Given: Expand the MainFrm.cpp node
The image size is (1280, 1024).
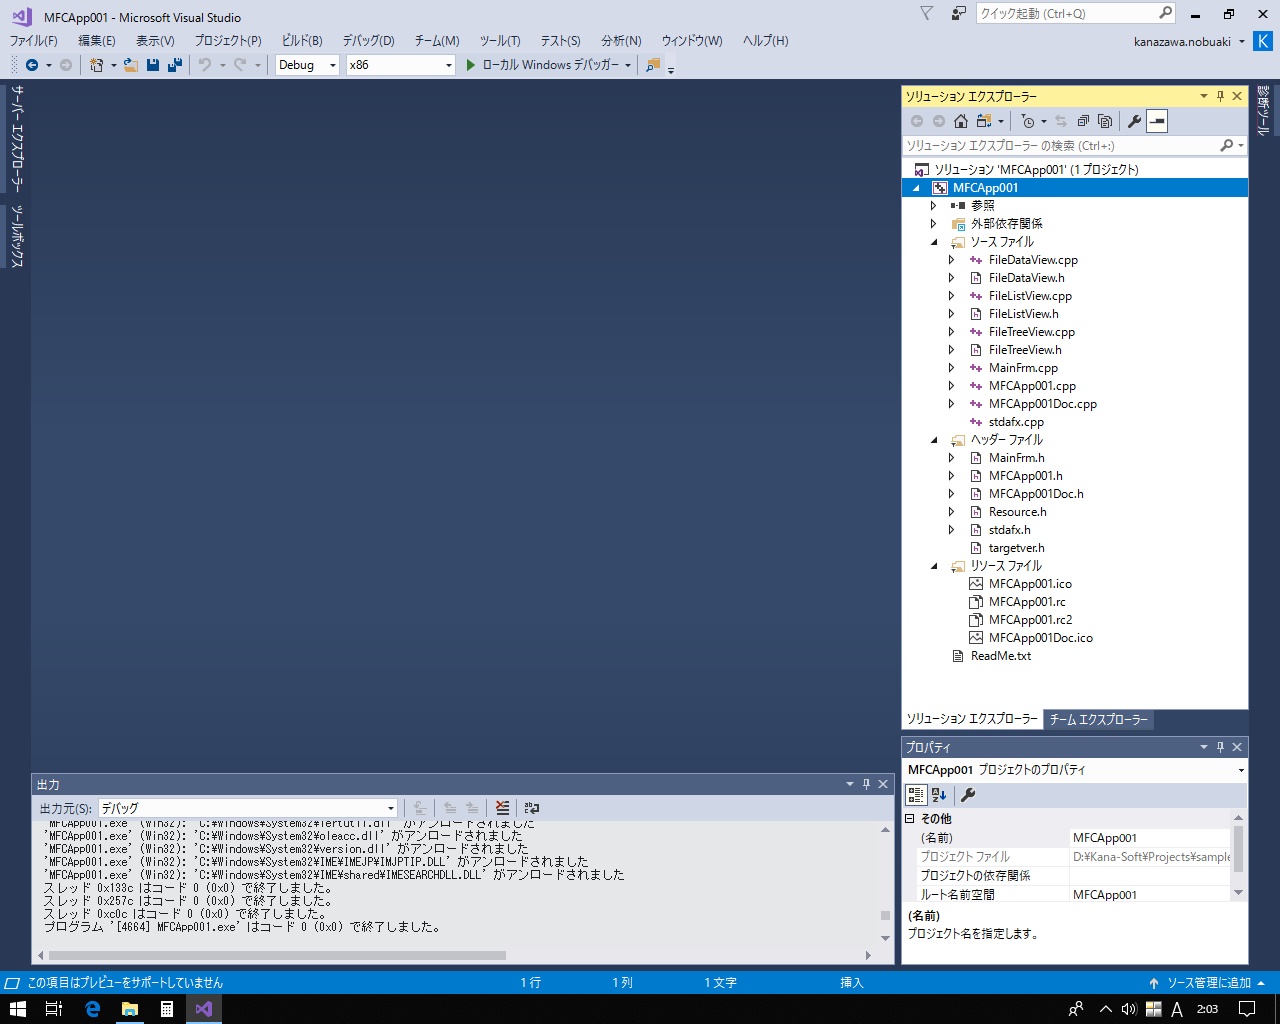Looking at the screenshot, I should 952,368.
